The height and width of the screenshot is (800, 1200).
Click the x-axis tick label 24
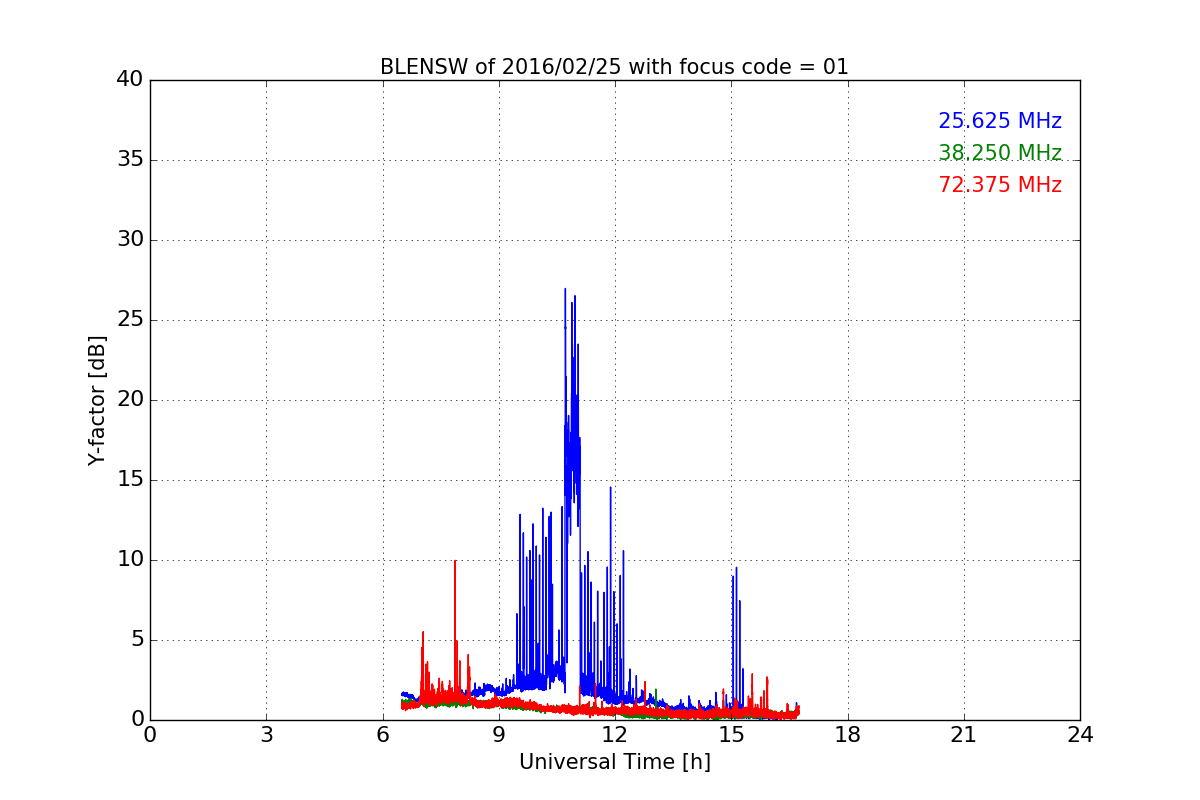[x=1080, y=734]
